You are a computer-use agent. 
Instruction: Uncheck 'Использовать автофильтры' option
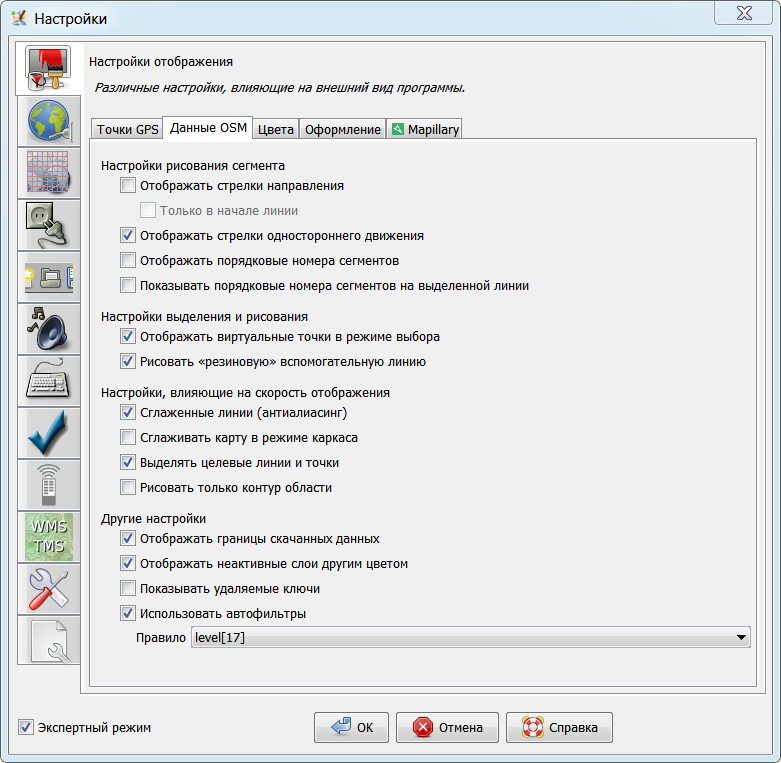click(127, 613)
